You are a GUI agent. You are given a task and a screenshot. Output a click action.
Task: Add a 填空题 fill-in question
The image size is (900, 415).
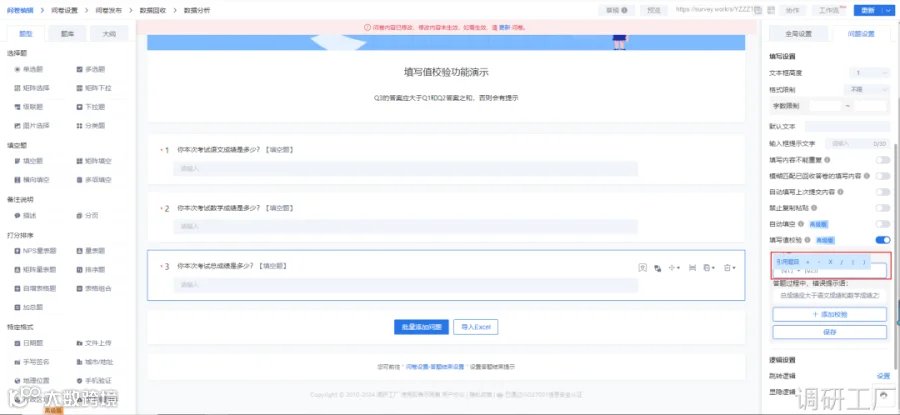click(29, 161)
